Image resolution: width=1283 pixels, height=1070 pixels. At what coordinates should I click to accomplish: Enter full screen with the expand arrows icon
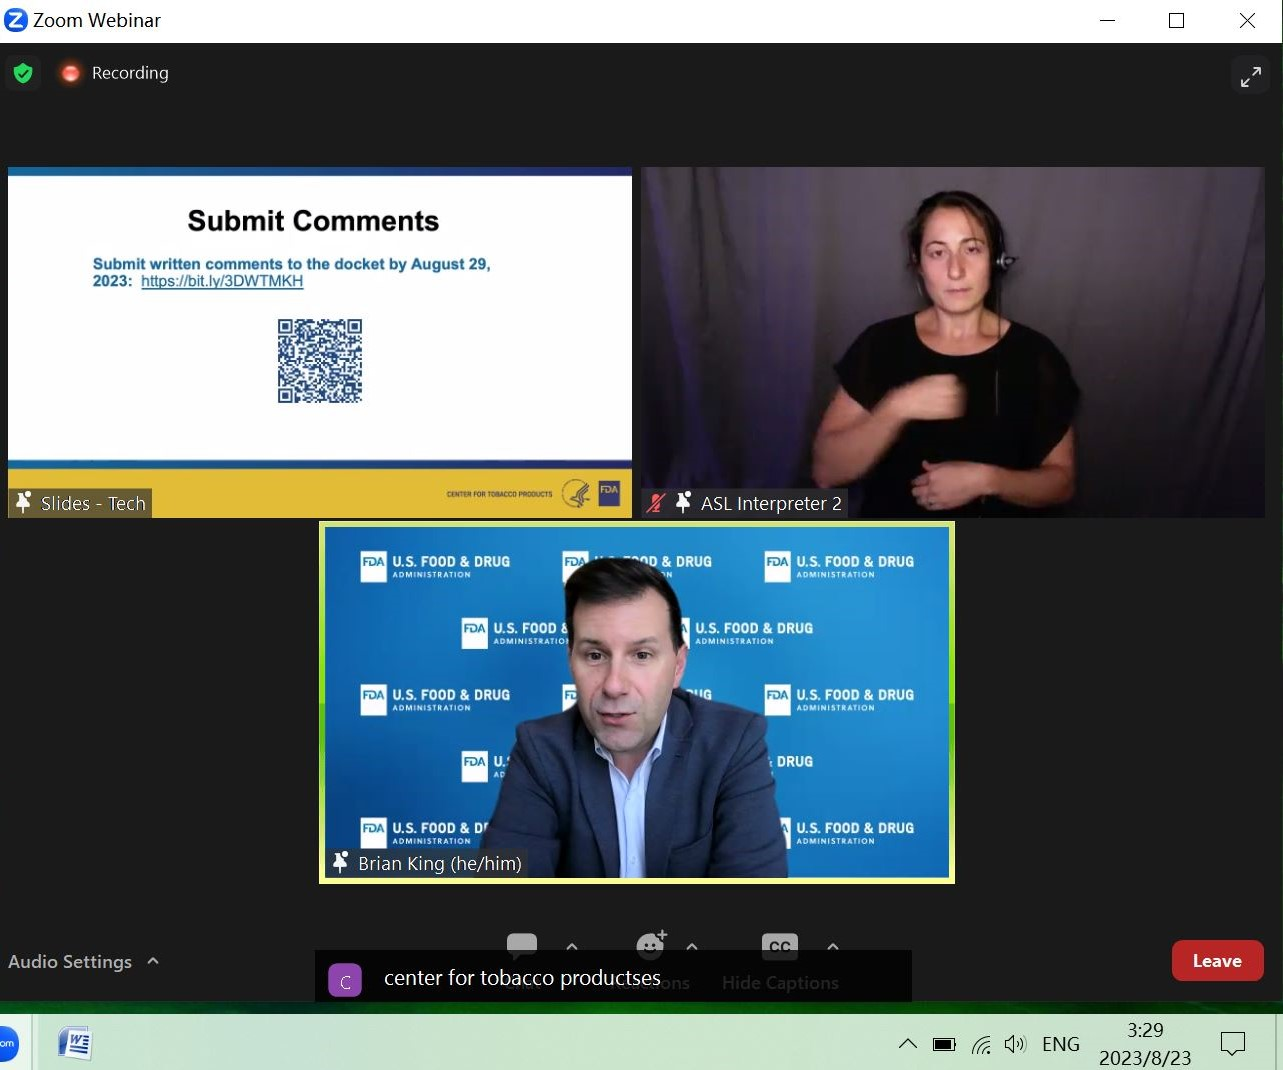[1250, 77]
